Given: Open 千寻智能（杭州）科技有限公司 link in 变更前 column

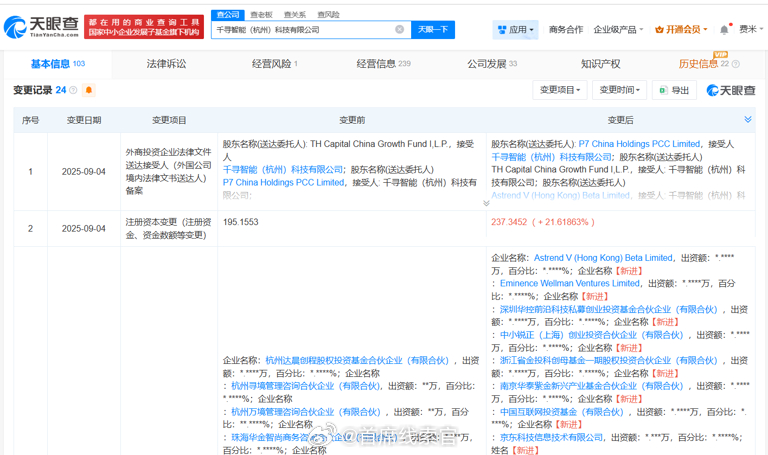Looking at the screenshot, I should click(x=283, y=169).
